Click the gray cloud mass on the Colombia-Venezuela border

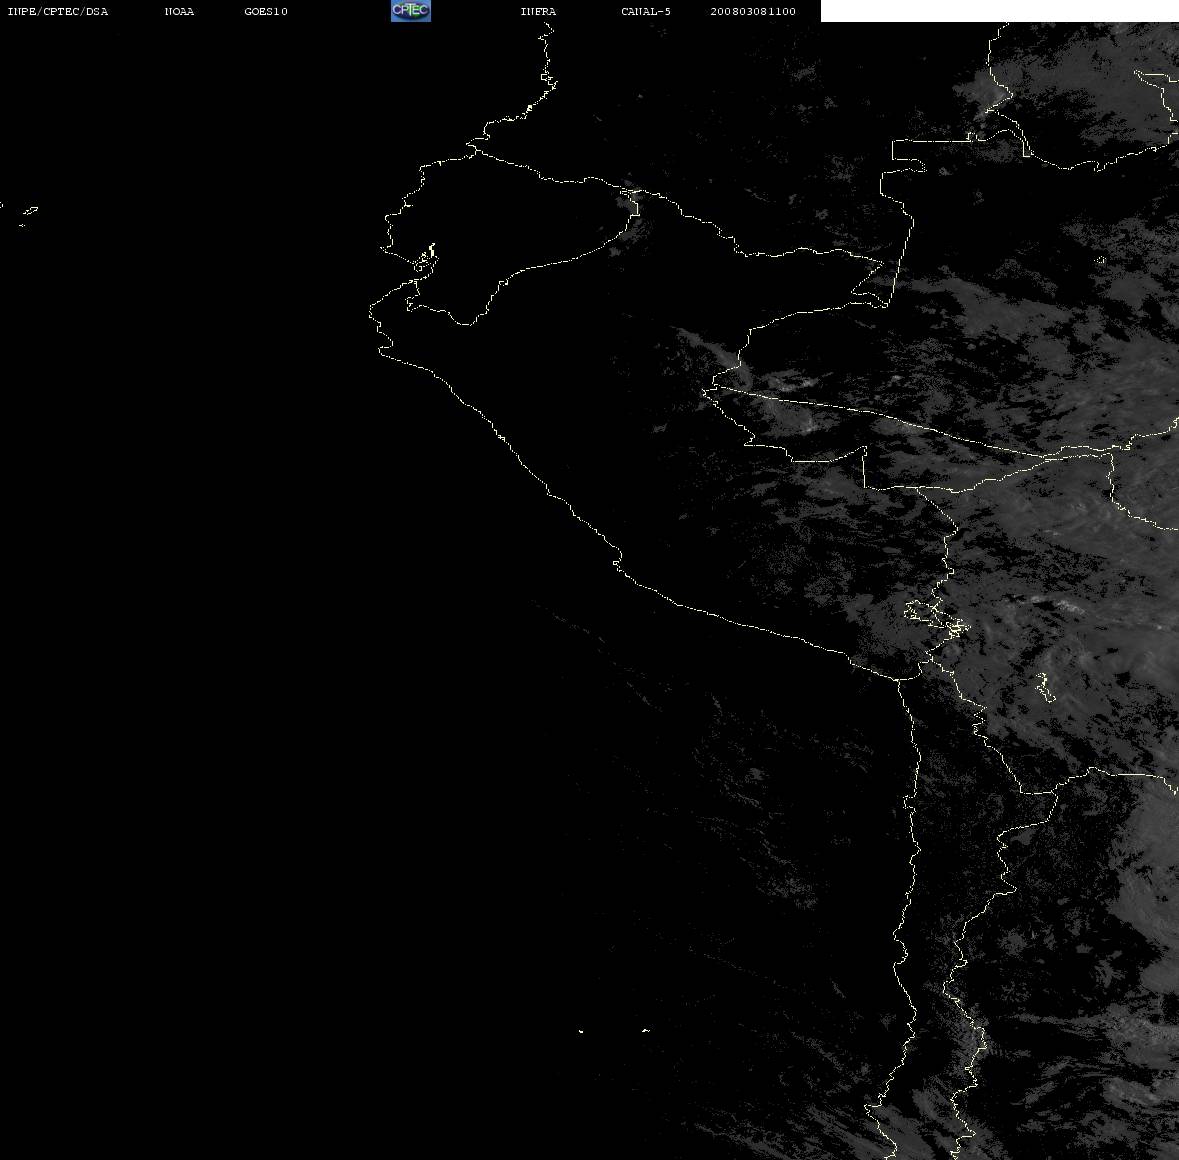coord(985,94)
